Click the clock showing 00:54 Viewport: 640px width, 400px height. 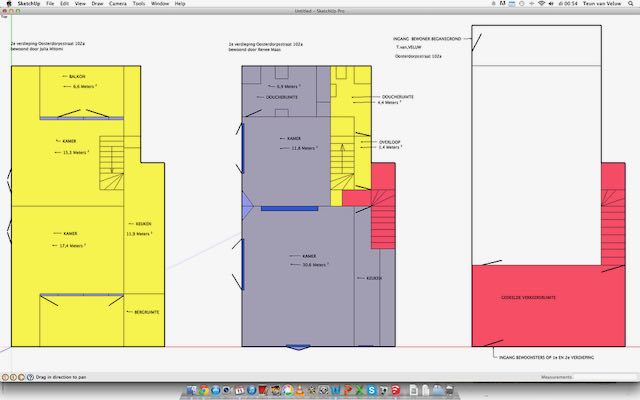click(x=568, y=4)
